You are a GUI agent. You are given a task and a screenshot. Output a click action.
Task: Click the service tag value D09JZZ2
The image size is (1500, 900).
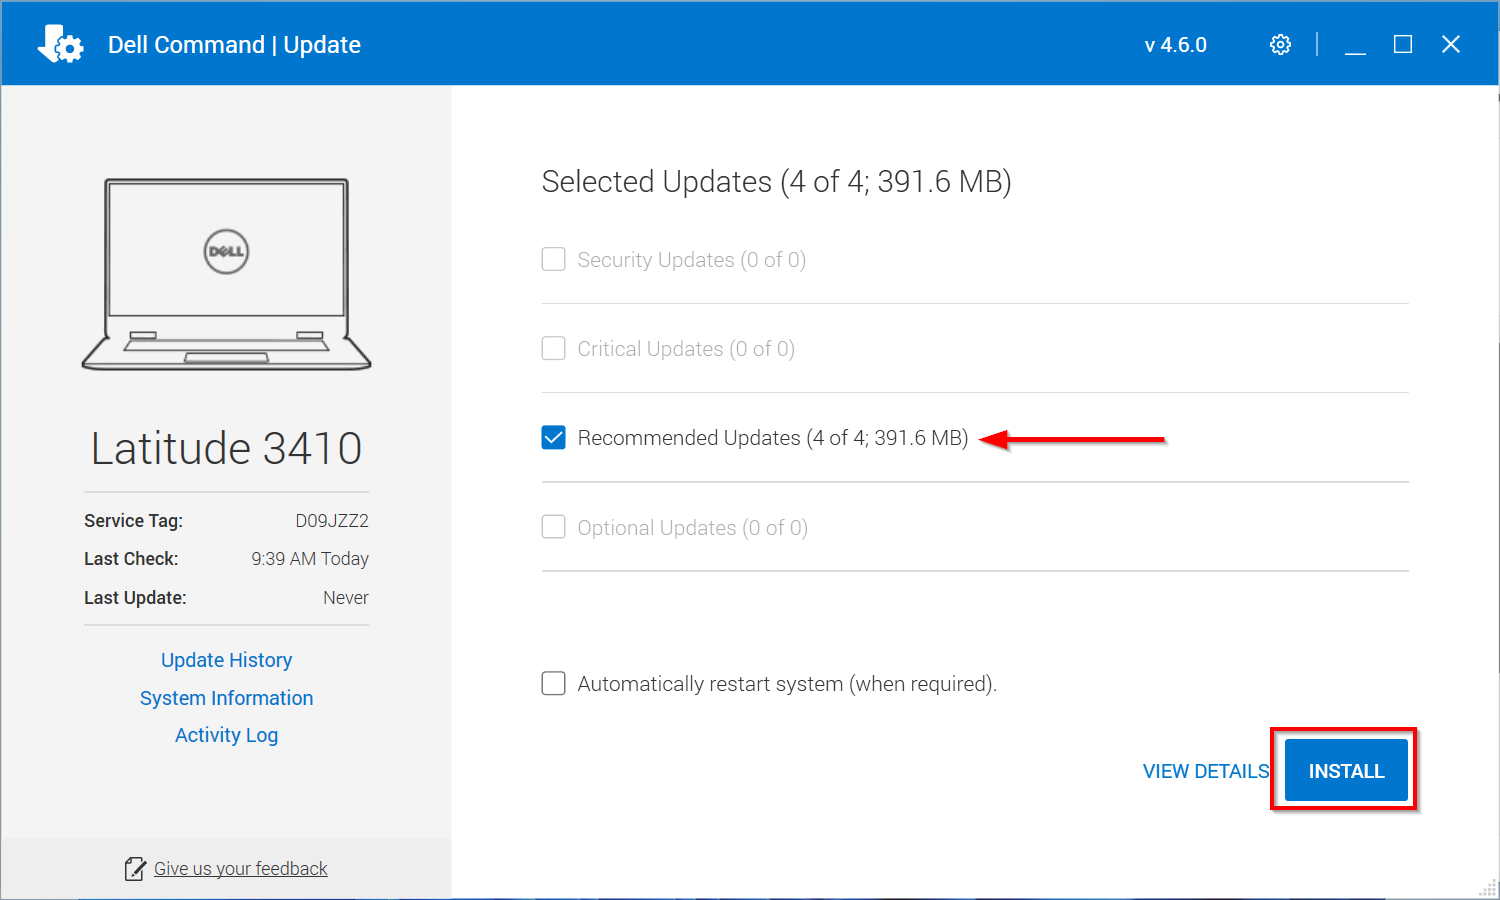[332, 521]
